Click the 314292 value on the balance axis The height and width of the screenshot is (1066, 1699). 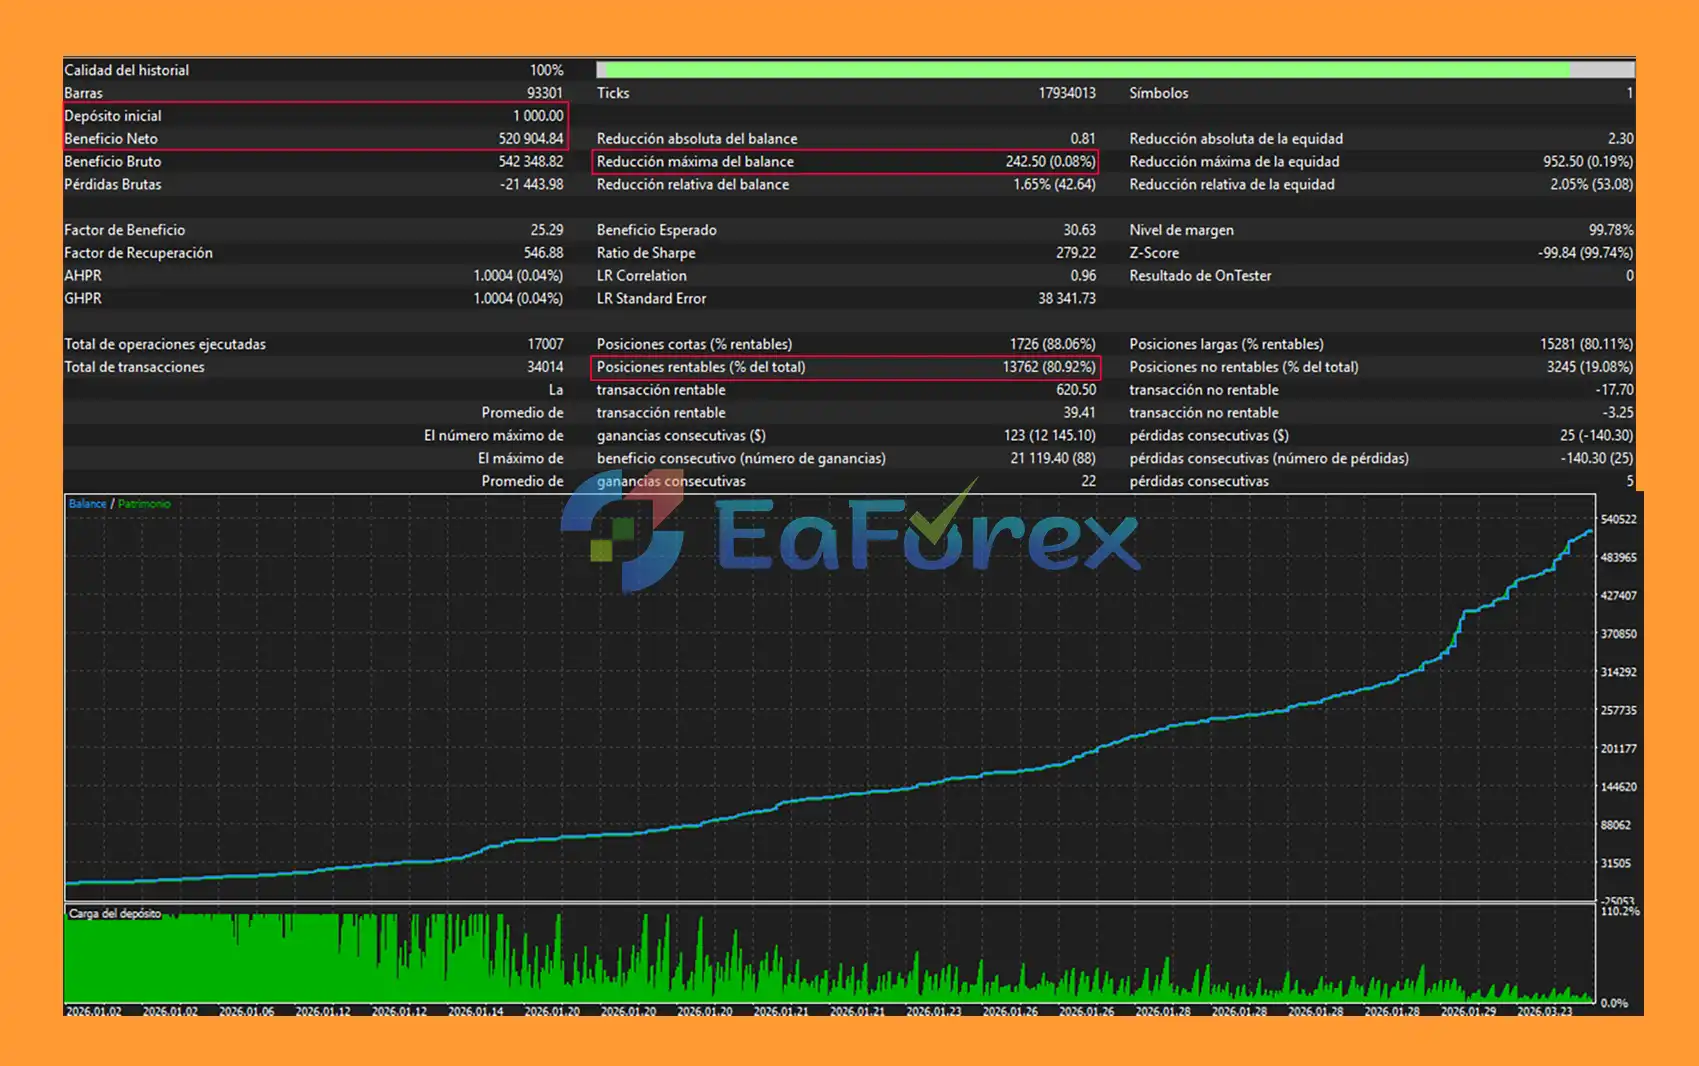[1618, 672]
